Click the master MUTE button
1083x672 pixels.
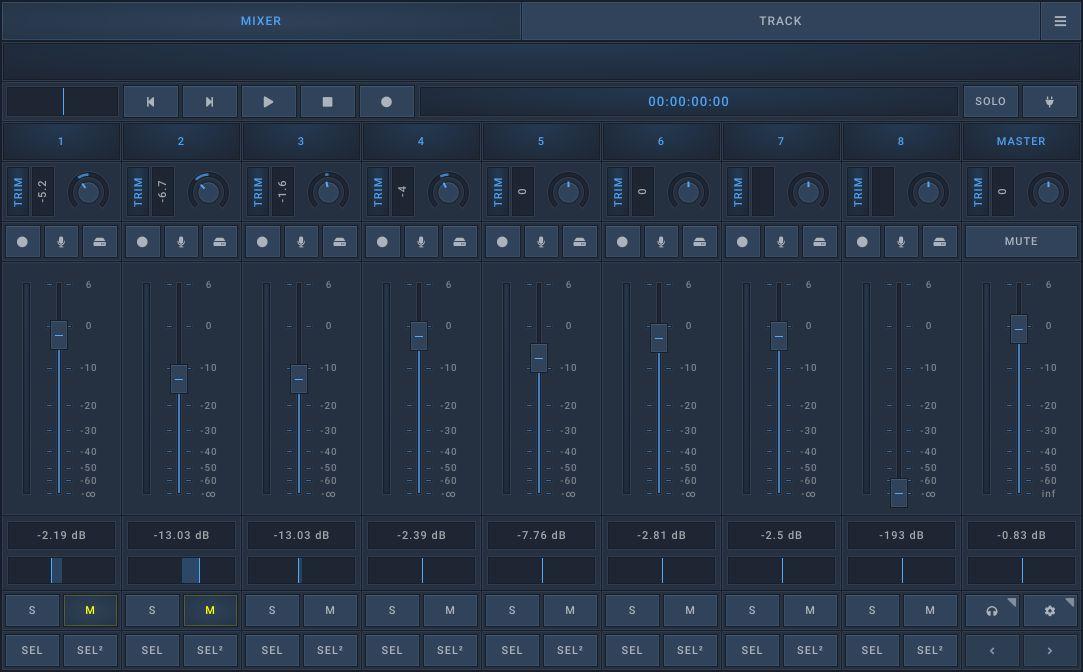1021,242
